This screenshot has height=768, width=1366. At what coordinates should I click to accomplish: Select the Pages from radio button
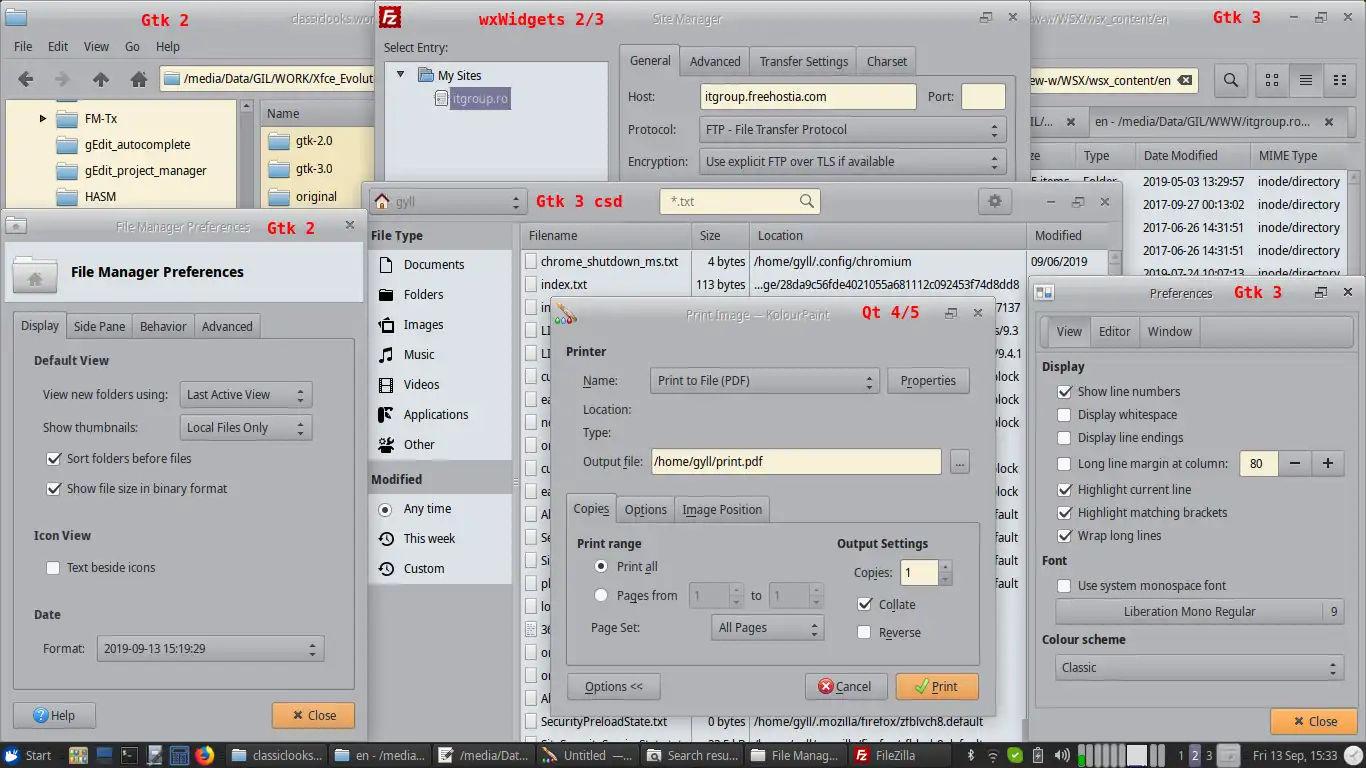click(601, 596)
